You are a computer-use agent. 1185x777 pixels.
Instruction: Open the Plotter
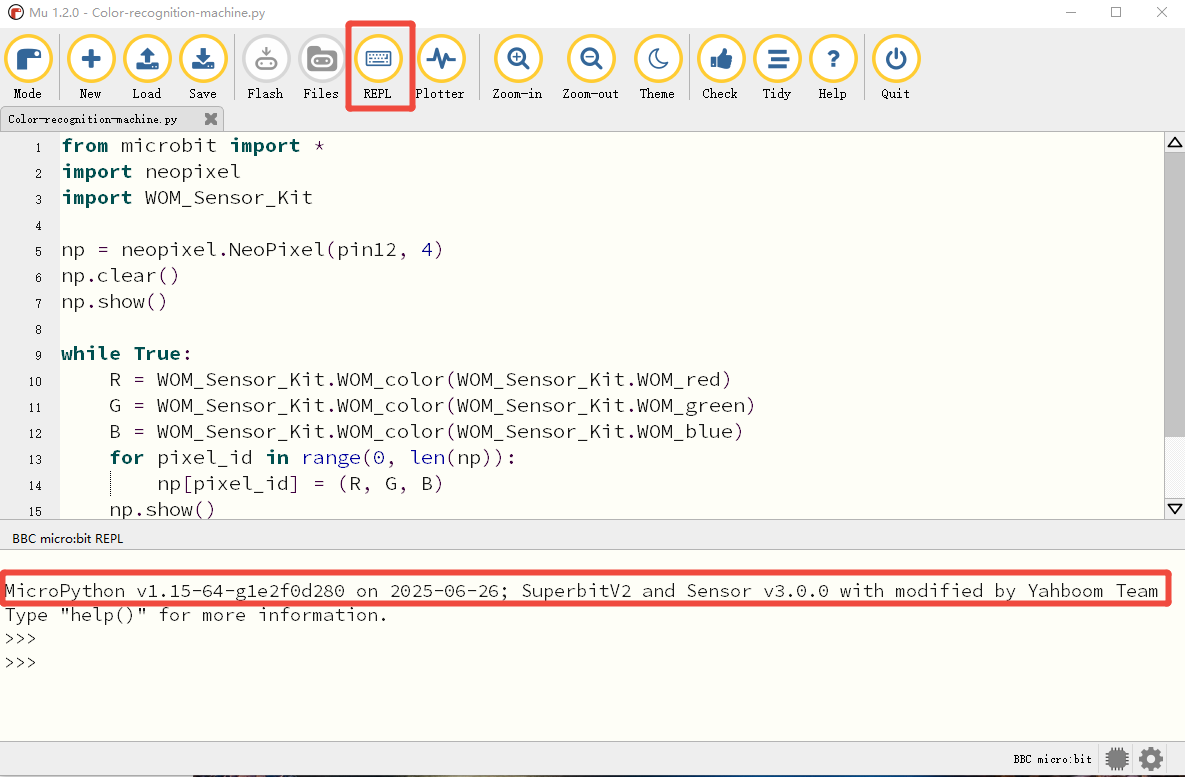point(440,67)
